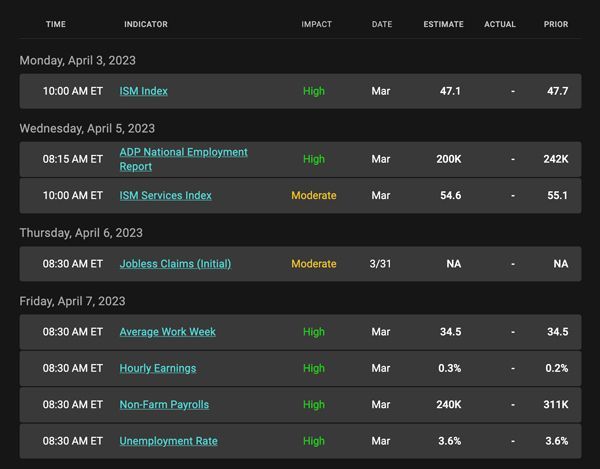Click the ESTIMATE column header
This screenshot has height=469, width=600.
click(x=443, y=24)
